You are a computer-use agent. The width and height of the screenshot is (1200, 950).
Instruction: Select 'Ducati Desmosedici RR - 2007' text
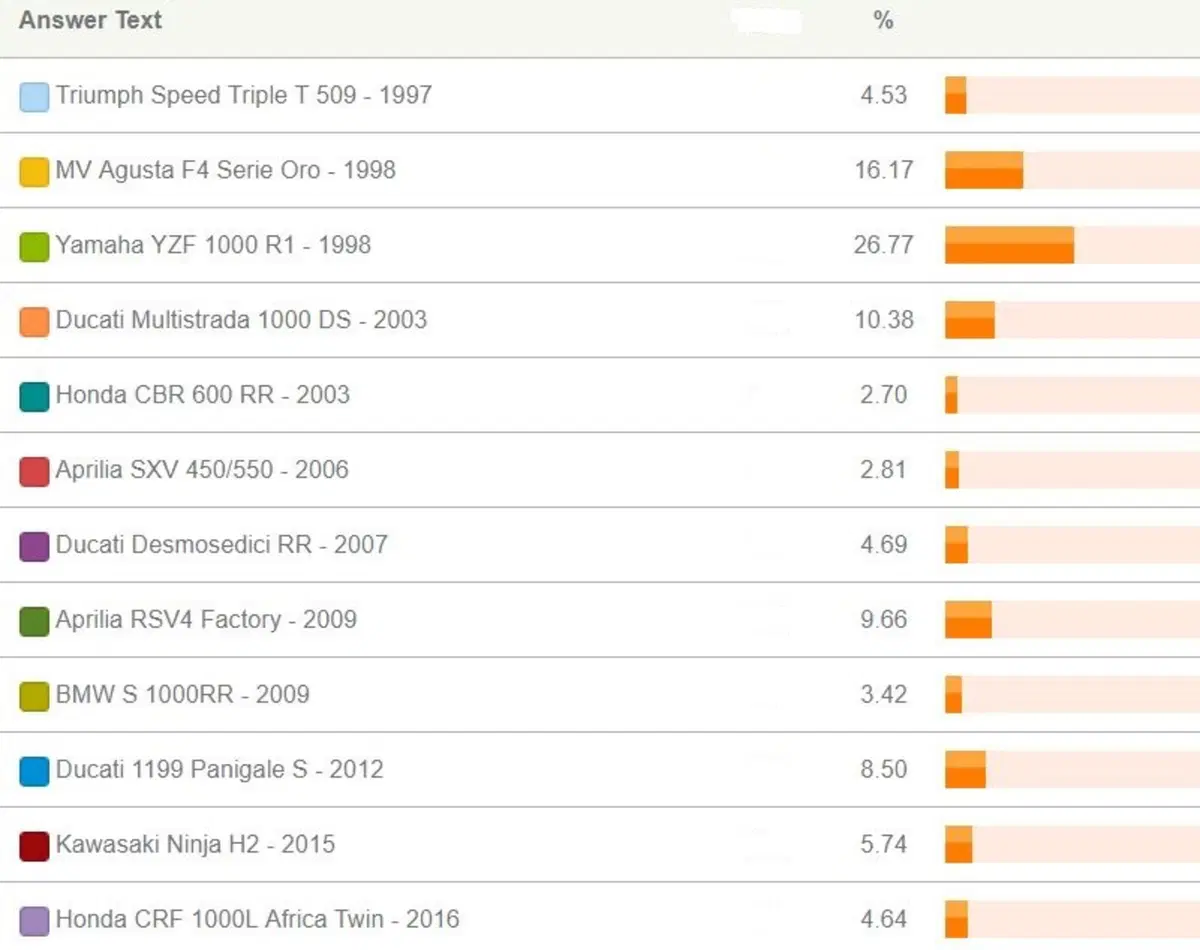pos(222,545)
